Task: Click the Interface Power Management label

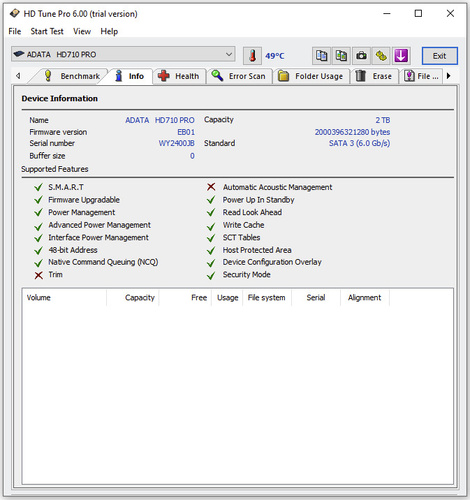Action: 98,238
